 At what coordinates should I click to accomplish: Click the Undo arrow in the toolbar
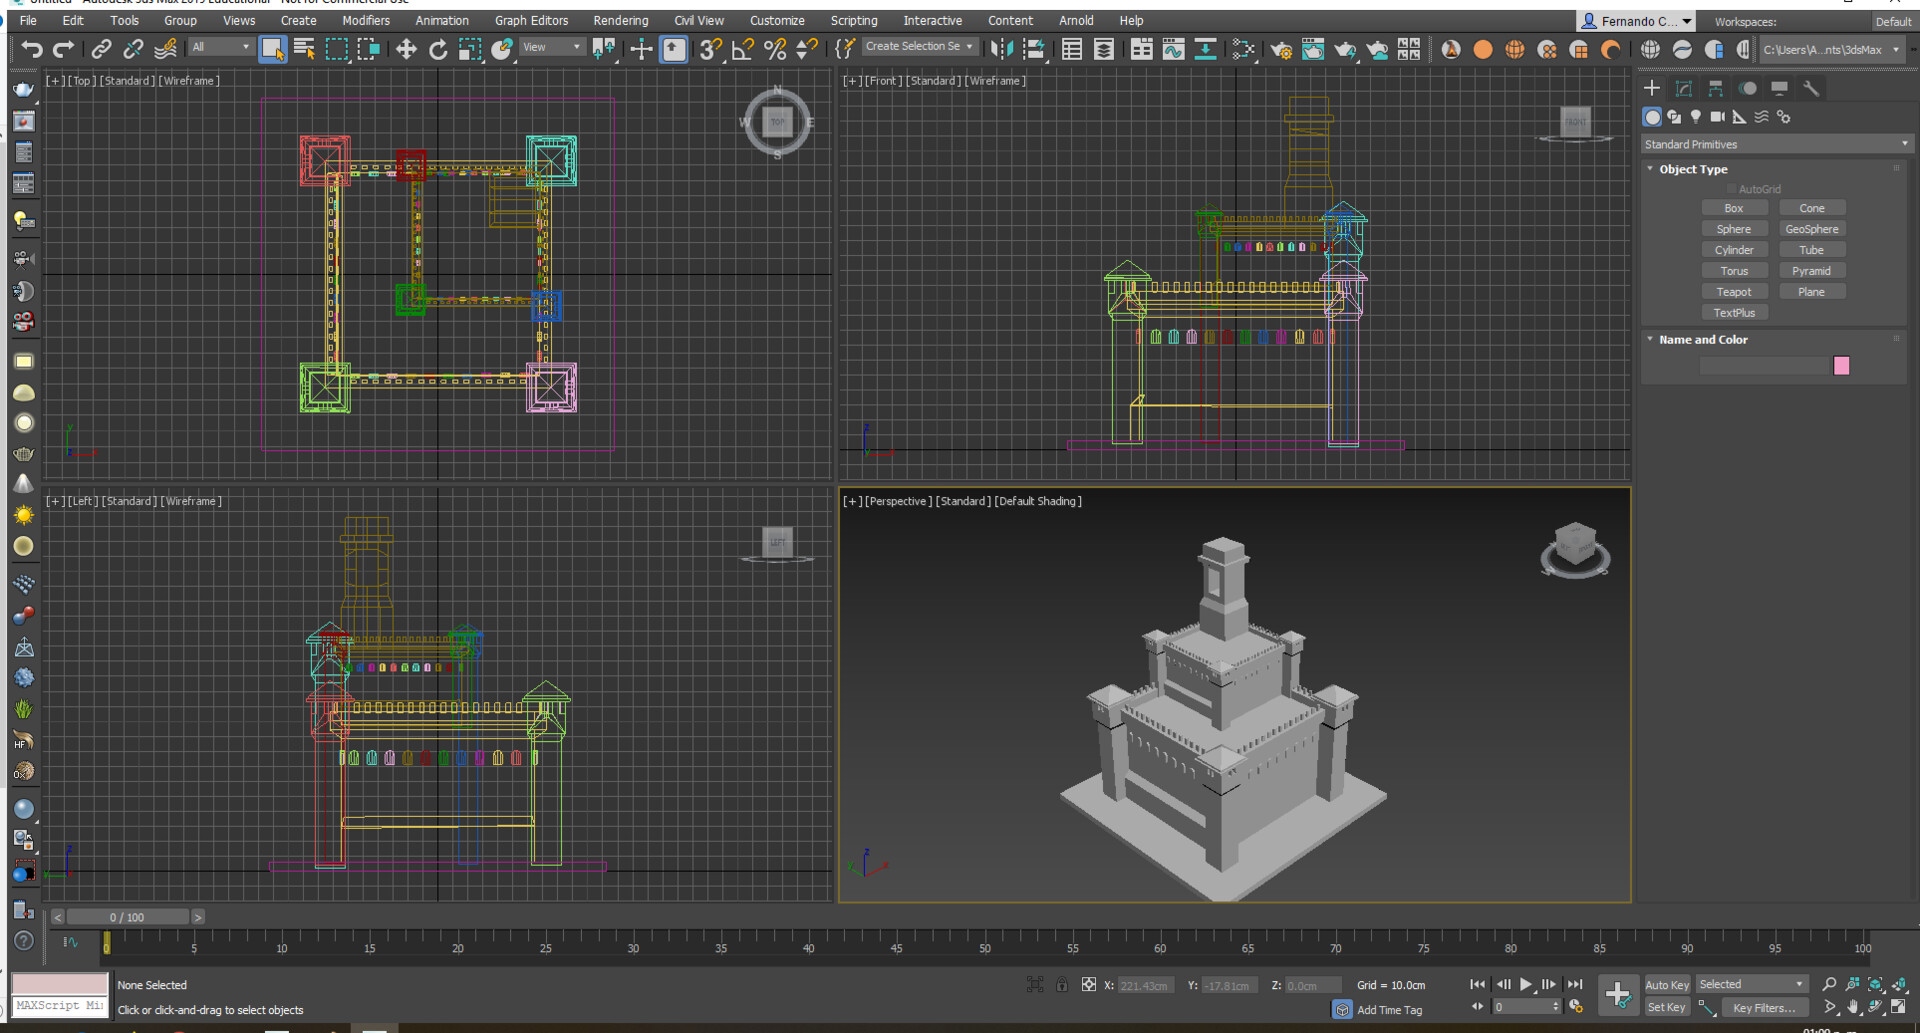[32, 49]
